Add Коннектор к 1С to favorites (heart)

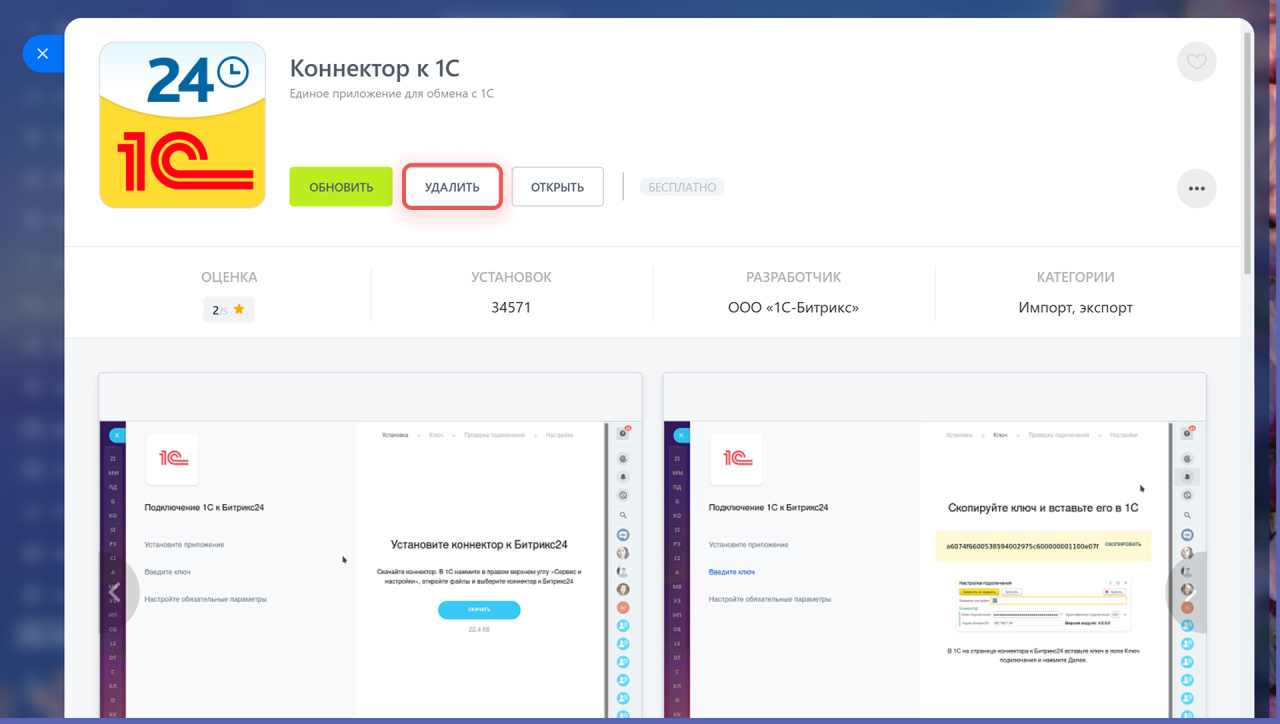click(1196, 62)
